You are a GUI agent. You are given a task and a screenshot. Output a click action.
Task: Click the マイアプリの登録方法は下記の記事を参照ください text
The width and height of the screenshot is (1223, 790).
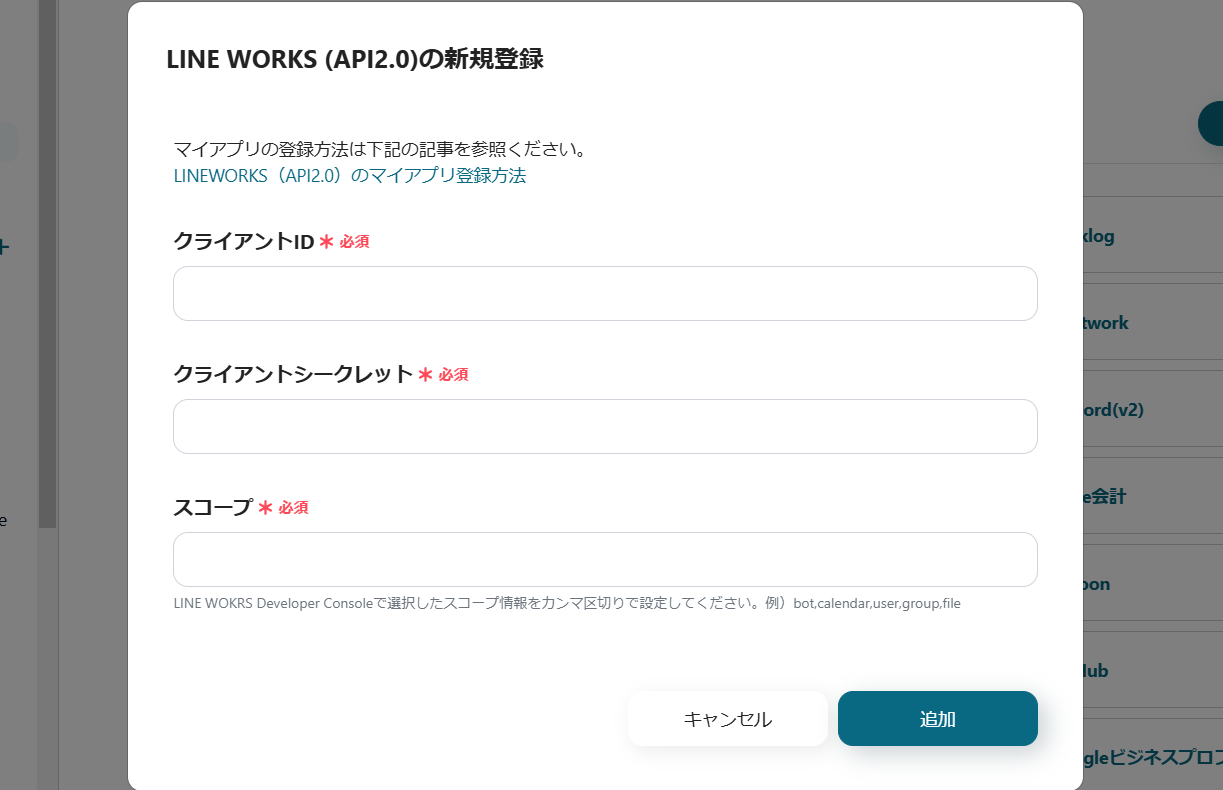(x=379, y=150)
